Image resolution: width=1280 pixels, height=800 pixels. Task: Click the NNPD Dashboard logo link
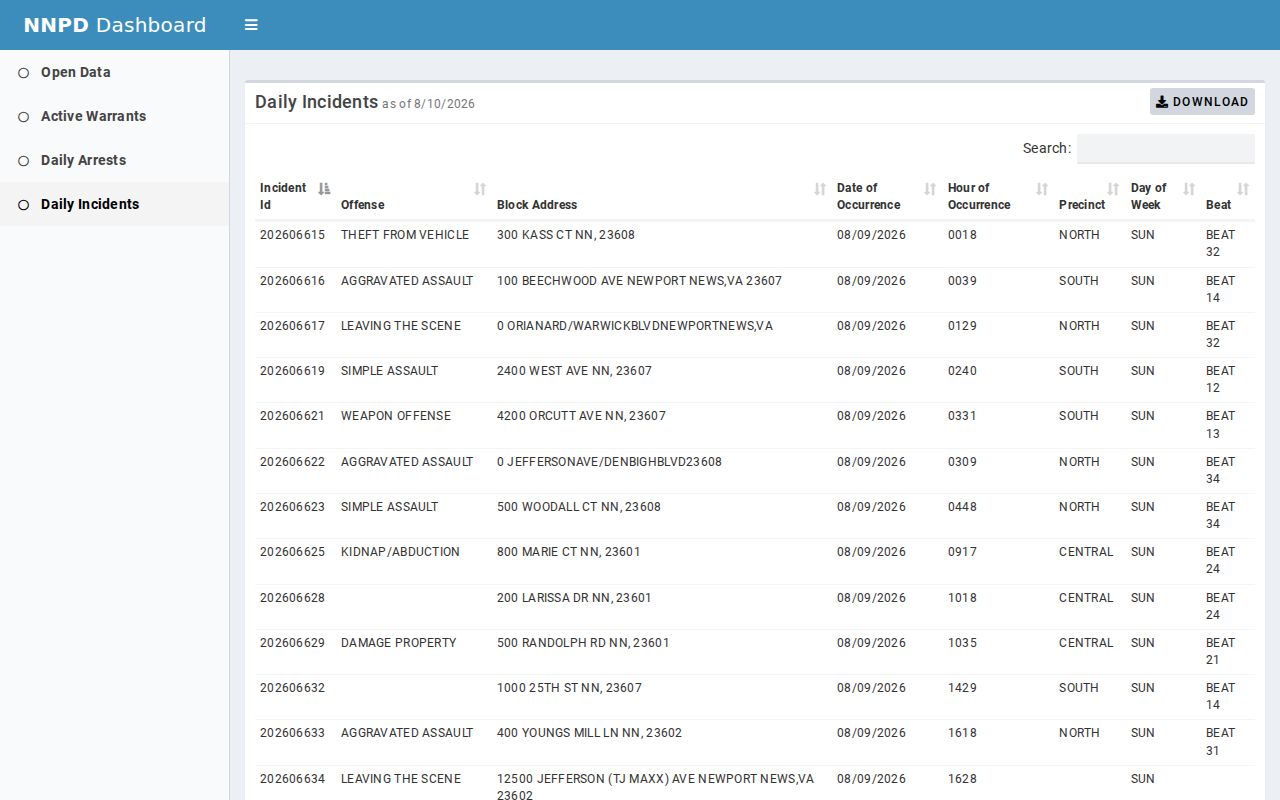[115, 25]
